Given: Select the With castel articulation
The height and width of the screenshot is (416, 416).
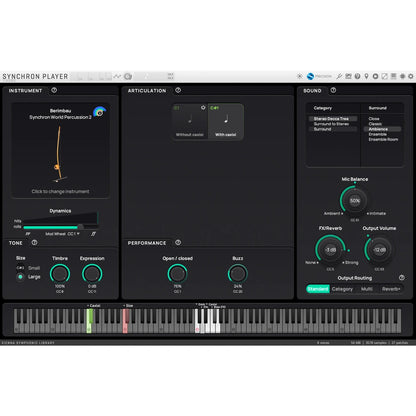Looking at the screenshot, I should (226, 122).
